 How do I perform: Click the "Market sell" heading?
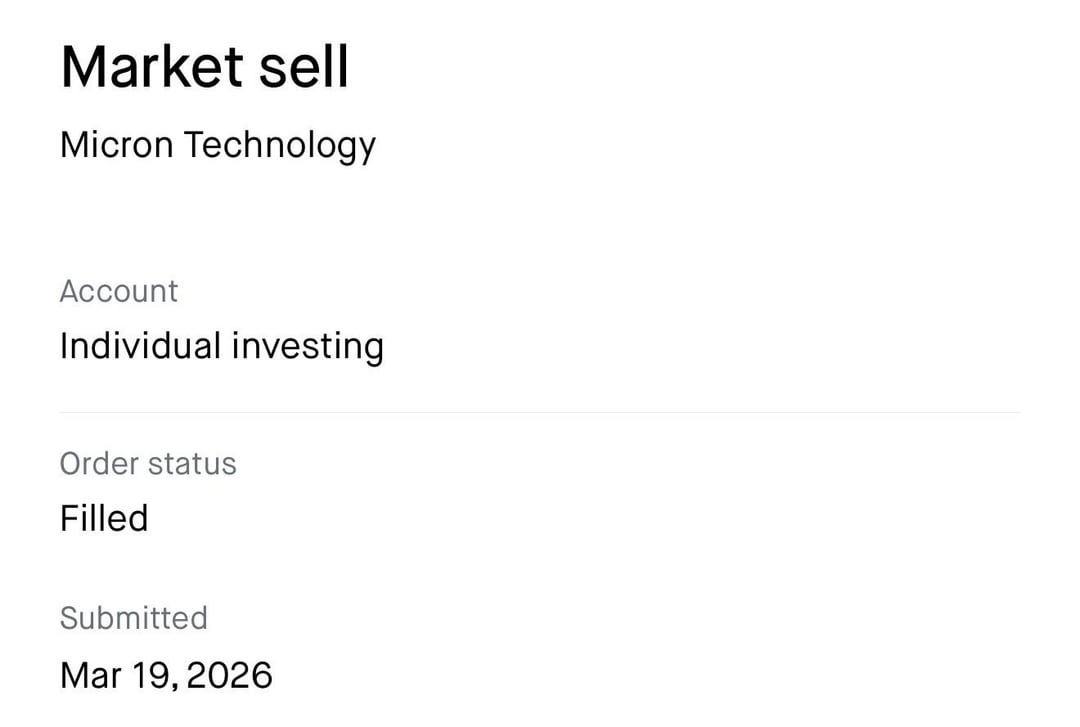tap(204, 68)
